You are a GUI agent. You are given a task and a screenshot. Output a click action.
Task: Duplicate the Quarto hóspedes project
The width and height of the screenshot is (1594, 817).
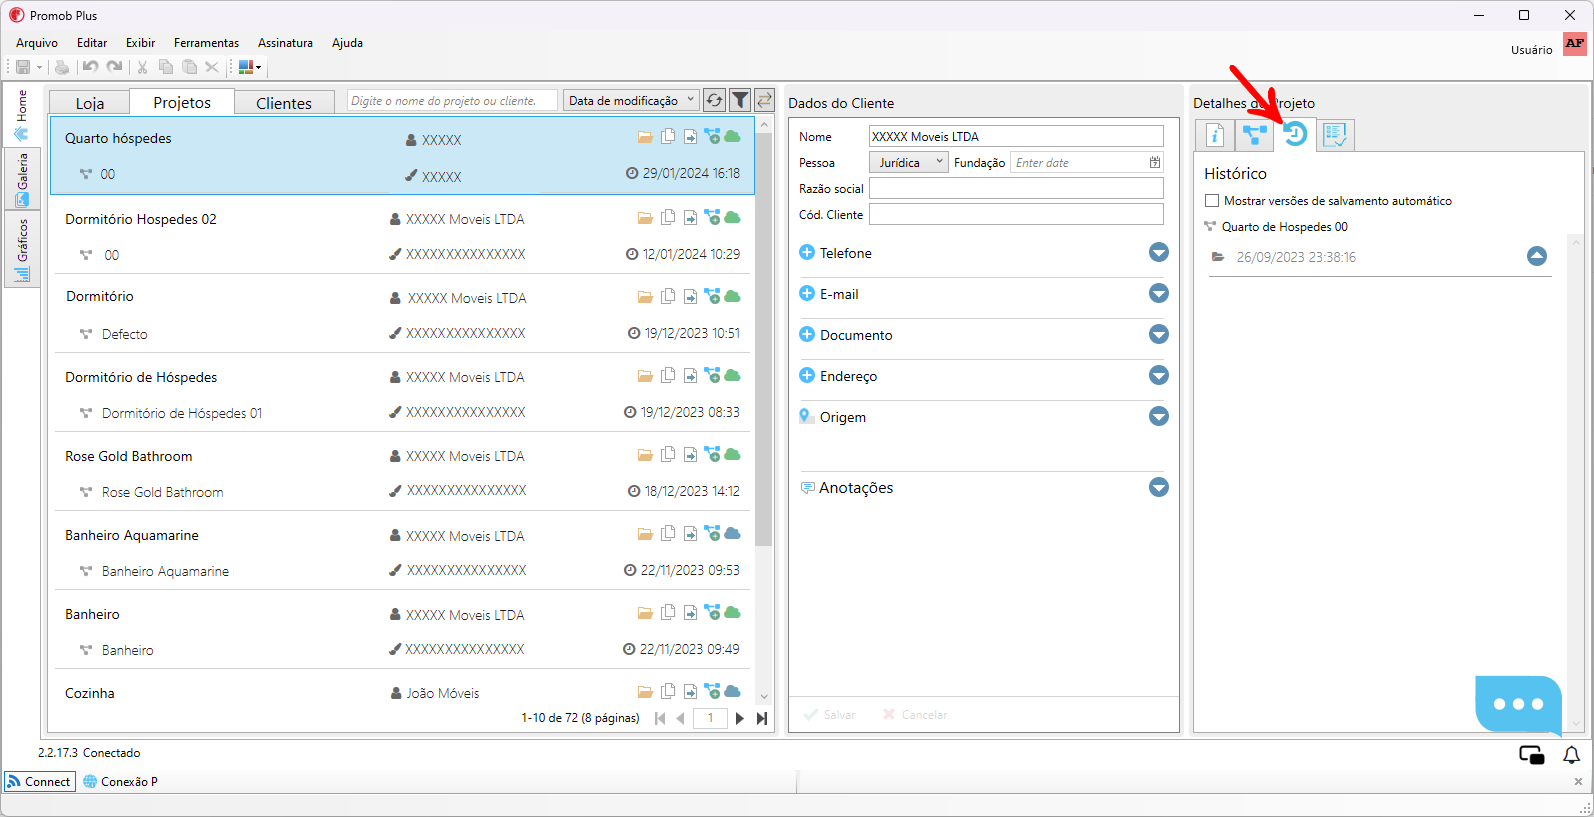pyautogui.click(x=668, y=136)
